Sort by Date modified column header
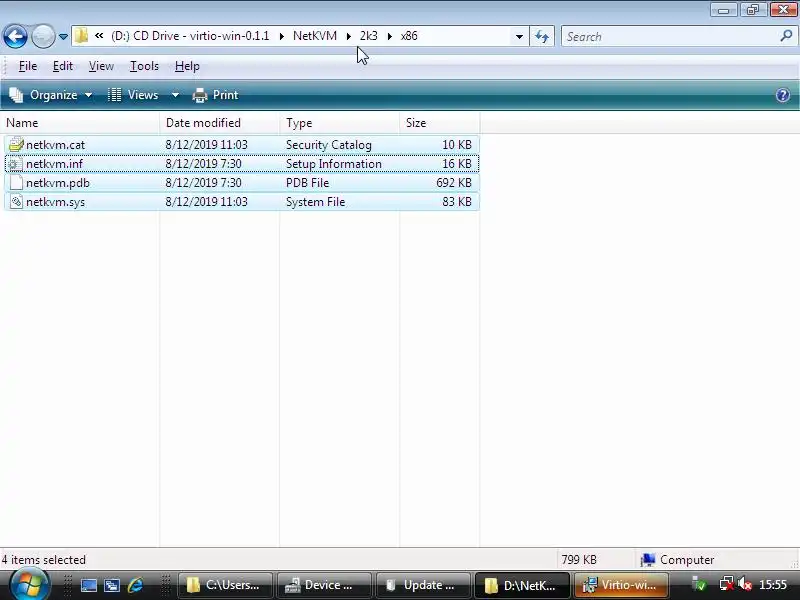This screenshot has width=800, height=600. [x=220, y=123]
